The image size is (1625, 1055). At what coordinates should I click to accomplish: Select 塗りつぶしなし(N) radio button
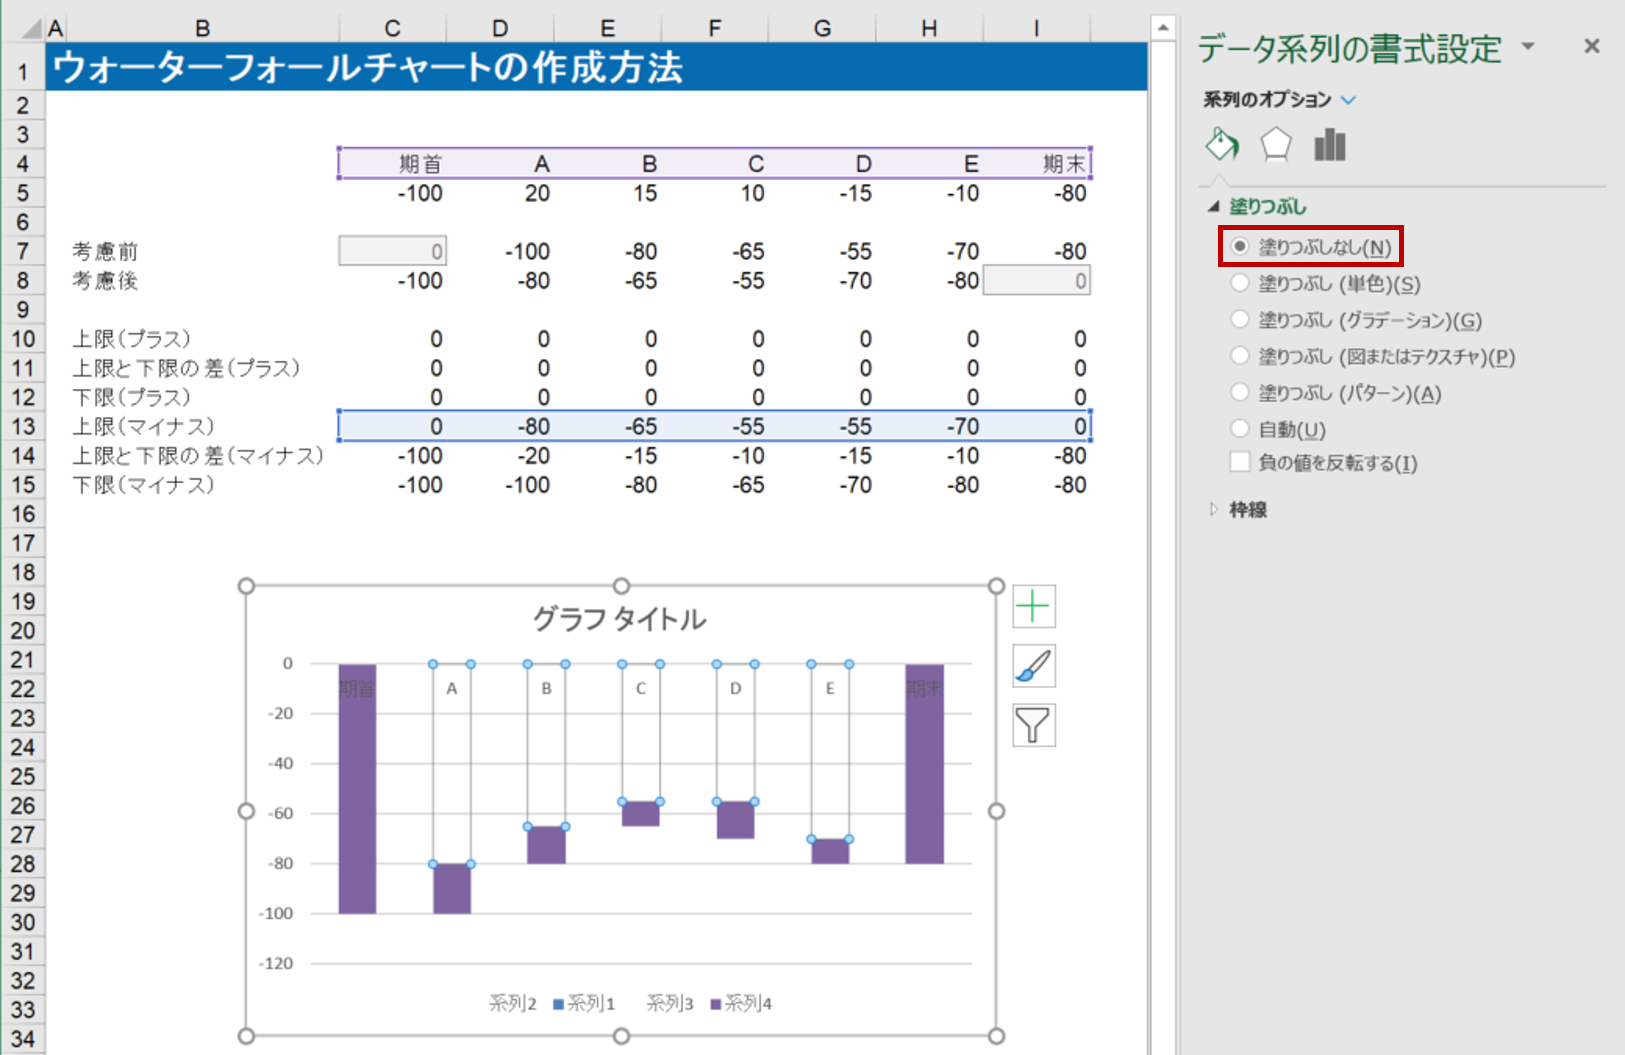tap(1240, 246)
